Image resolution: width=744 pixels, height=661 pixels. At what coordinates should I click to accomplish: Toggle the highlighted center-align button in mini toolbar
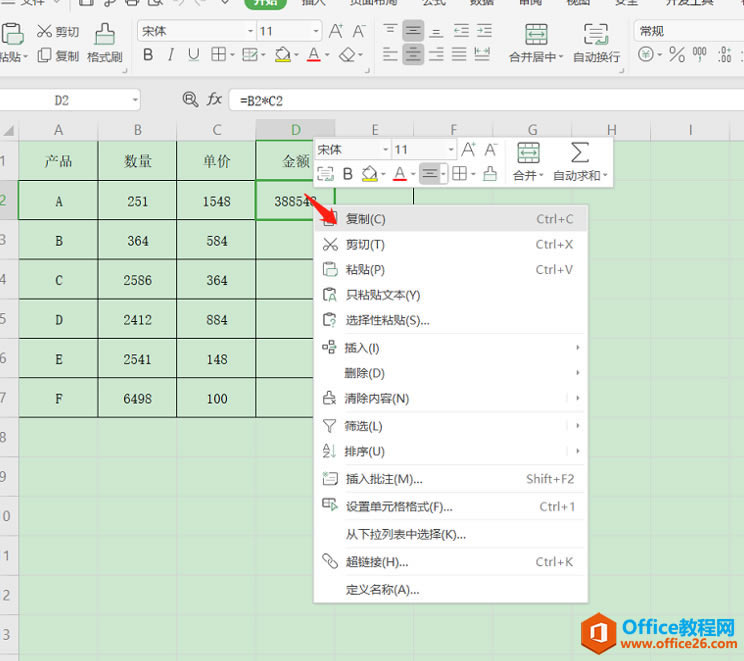pos(429,174)
